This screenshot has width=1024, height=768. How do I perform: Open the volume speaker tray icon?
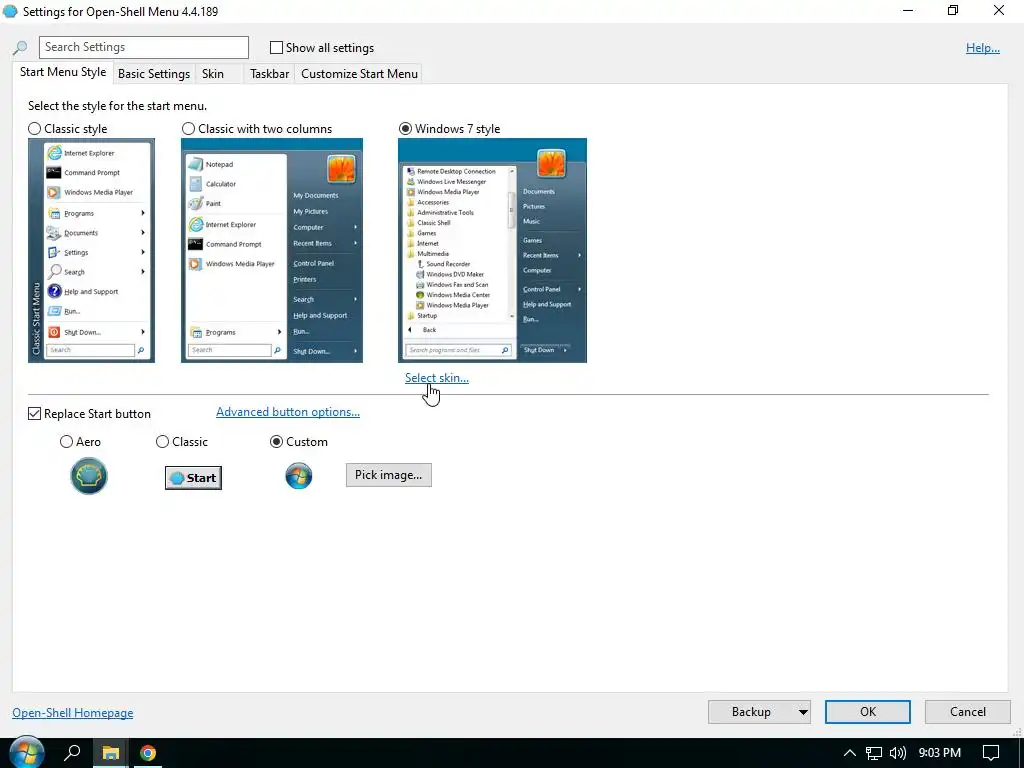coord(898,753)
